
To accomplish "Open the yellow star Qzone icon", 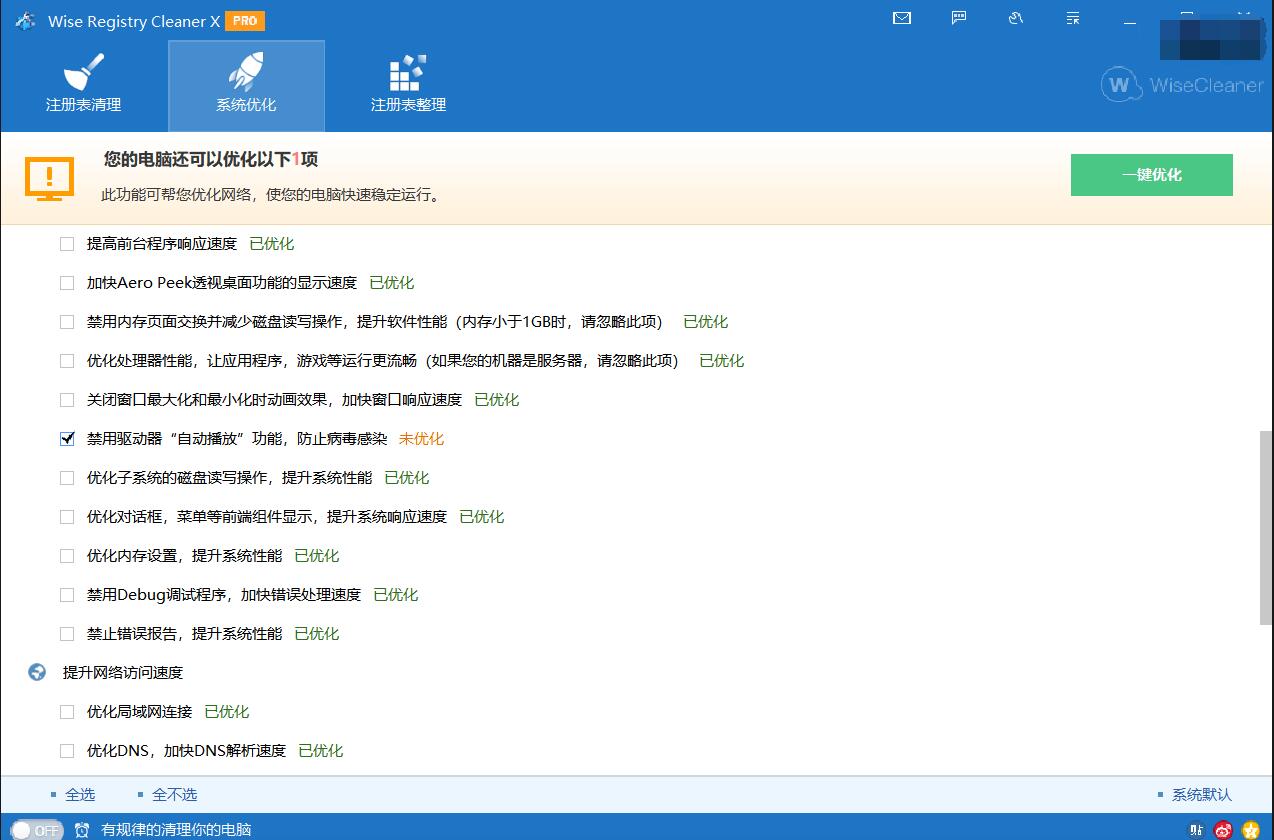I will click(x=1250, y=830).
